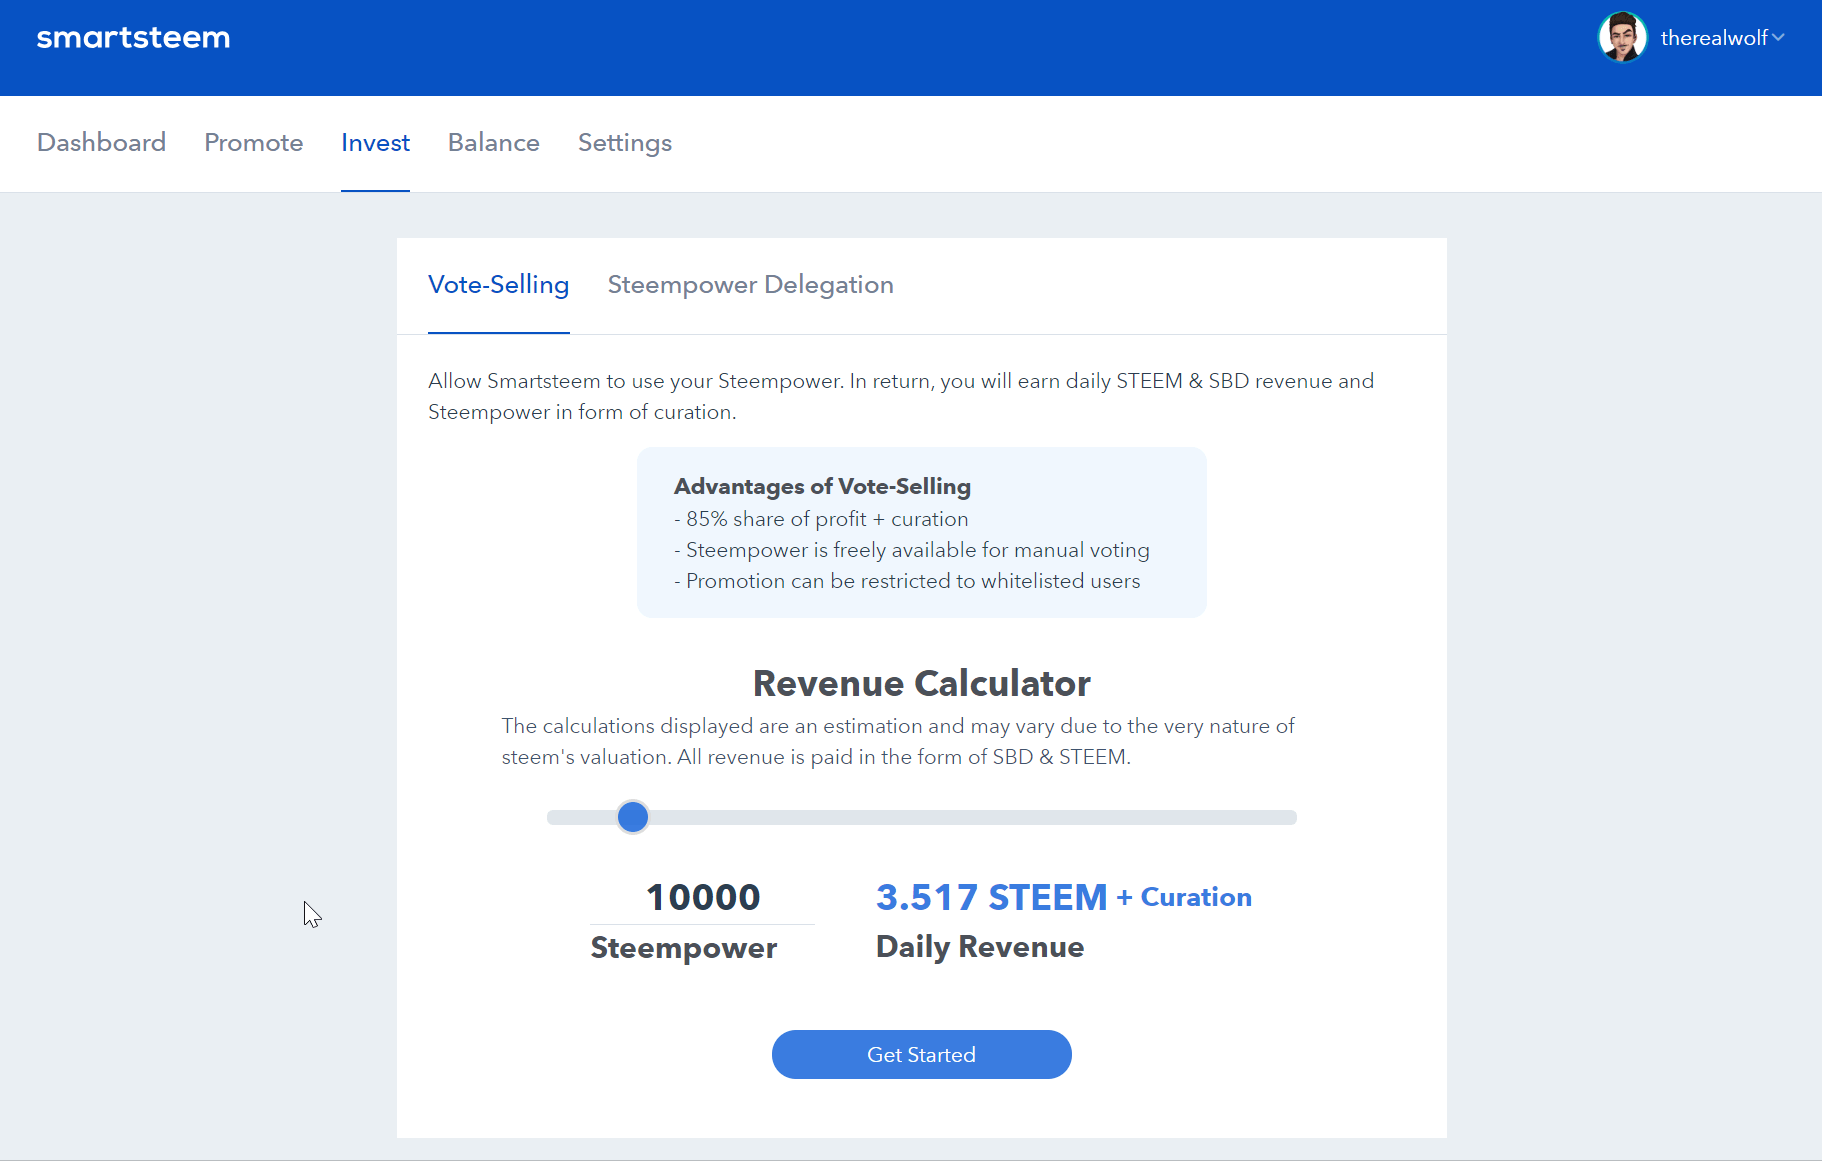1822x1161 pixels.
Task: Click 'Promotion can be restricted to whitelisted users'
Action: [x=907, y=581]
